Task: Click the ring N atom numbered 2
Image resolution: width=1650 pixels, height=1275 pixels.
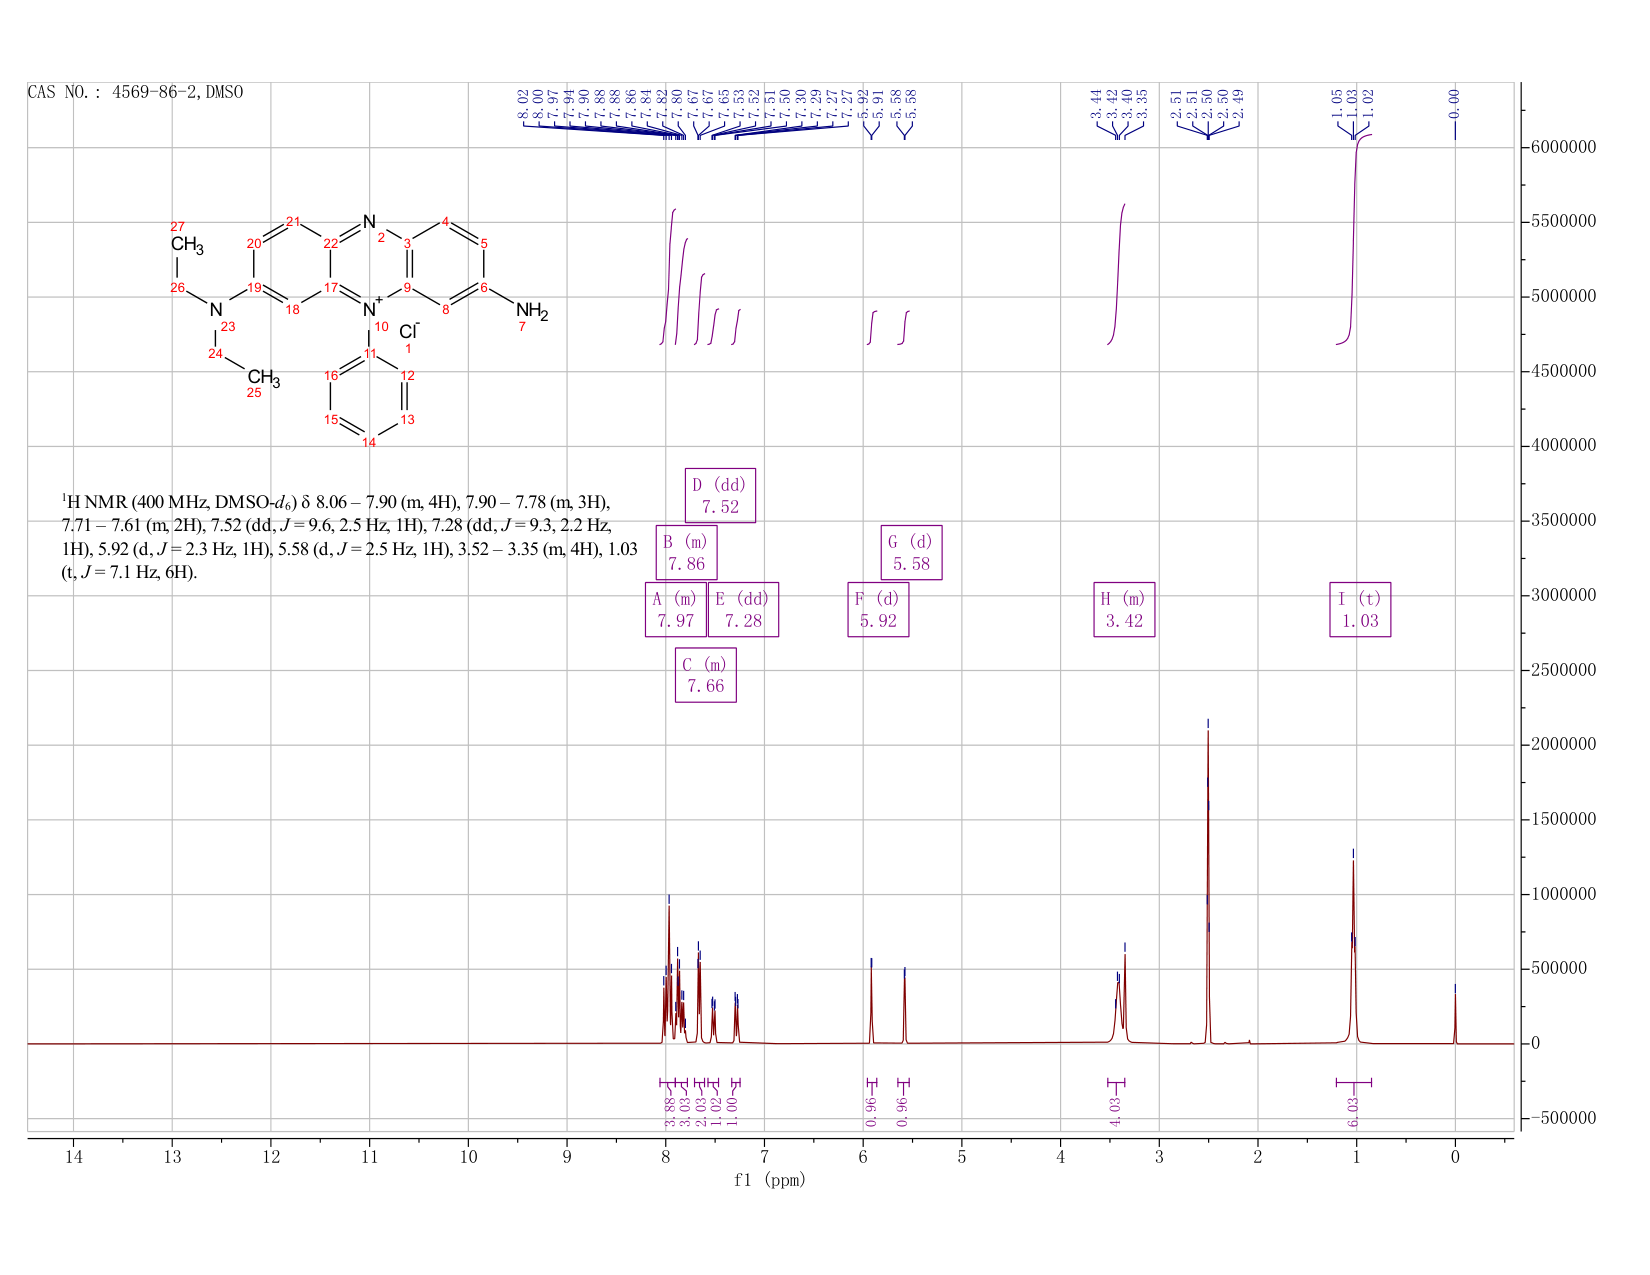Action: click(369, 221)
